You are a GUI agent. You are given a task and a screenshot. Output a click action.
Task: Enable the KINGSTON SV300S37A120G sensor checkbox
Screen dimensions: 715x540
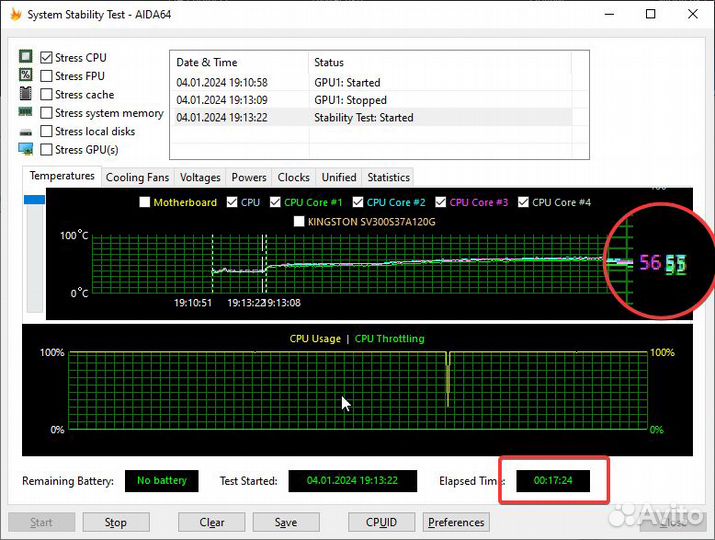coord(299,221)
